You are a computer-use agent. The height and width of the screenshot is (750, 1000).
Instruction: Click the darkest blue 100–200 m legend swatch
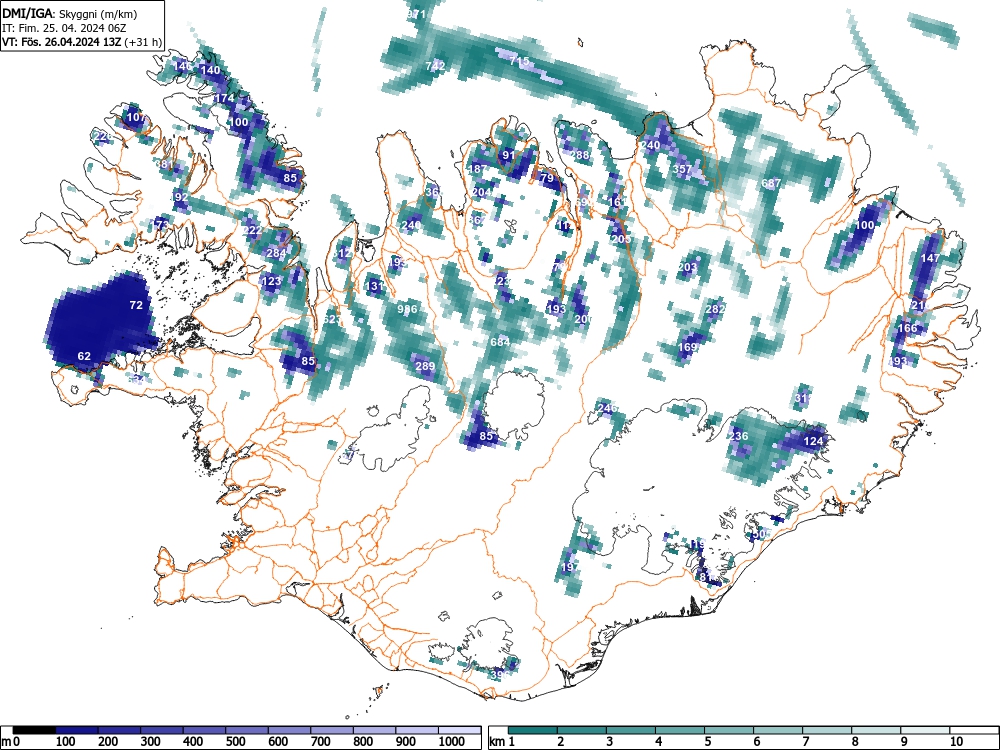point(77,730)
